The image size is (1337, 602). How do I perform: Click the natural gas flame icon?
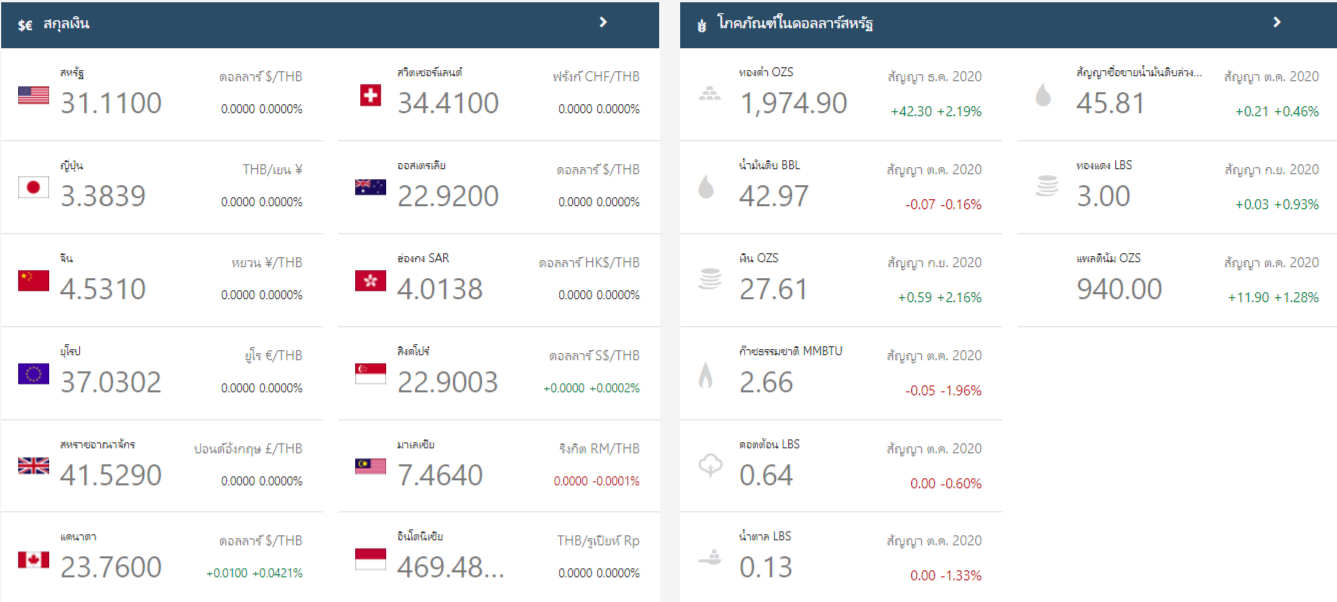pos(706,374)
